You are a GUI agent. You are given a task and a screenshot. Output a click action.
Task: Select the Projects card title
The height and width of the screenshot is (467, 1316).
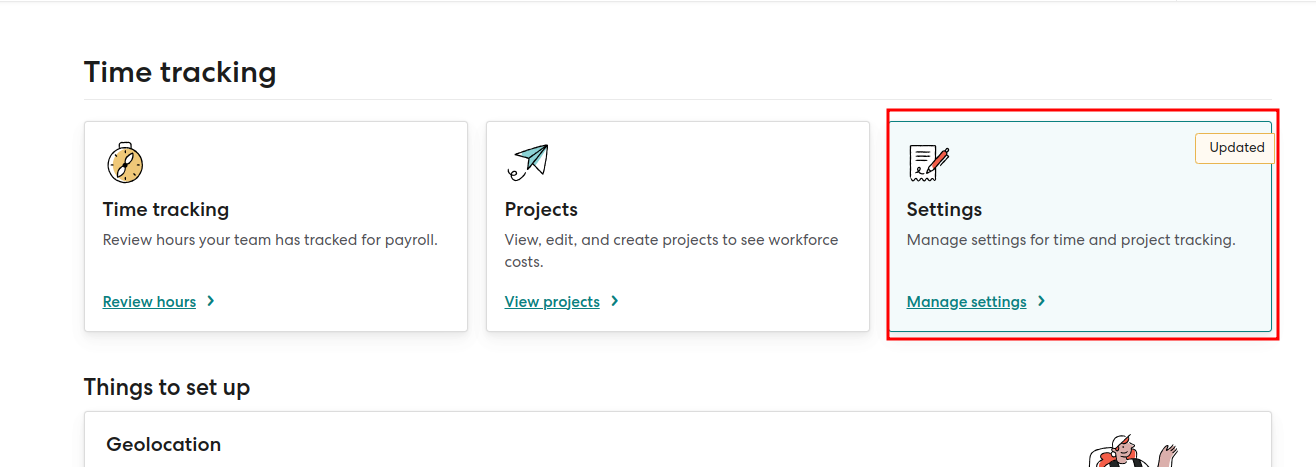pos(541,210)
